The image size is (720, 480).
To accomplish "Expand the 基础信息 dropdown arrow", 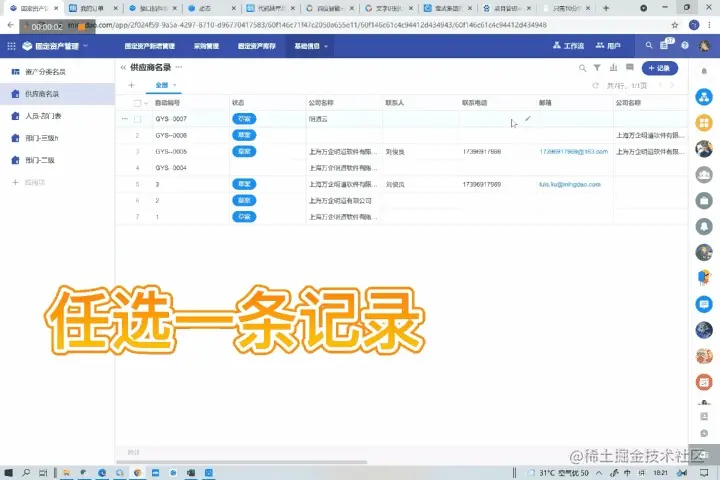I will pos(326,46).
